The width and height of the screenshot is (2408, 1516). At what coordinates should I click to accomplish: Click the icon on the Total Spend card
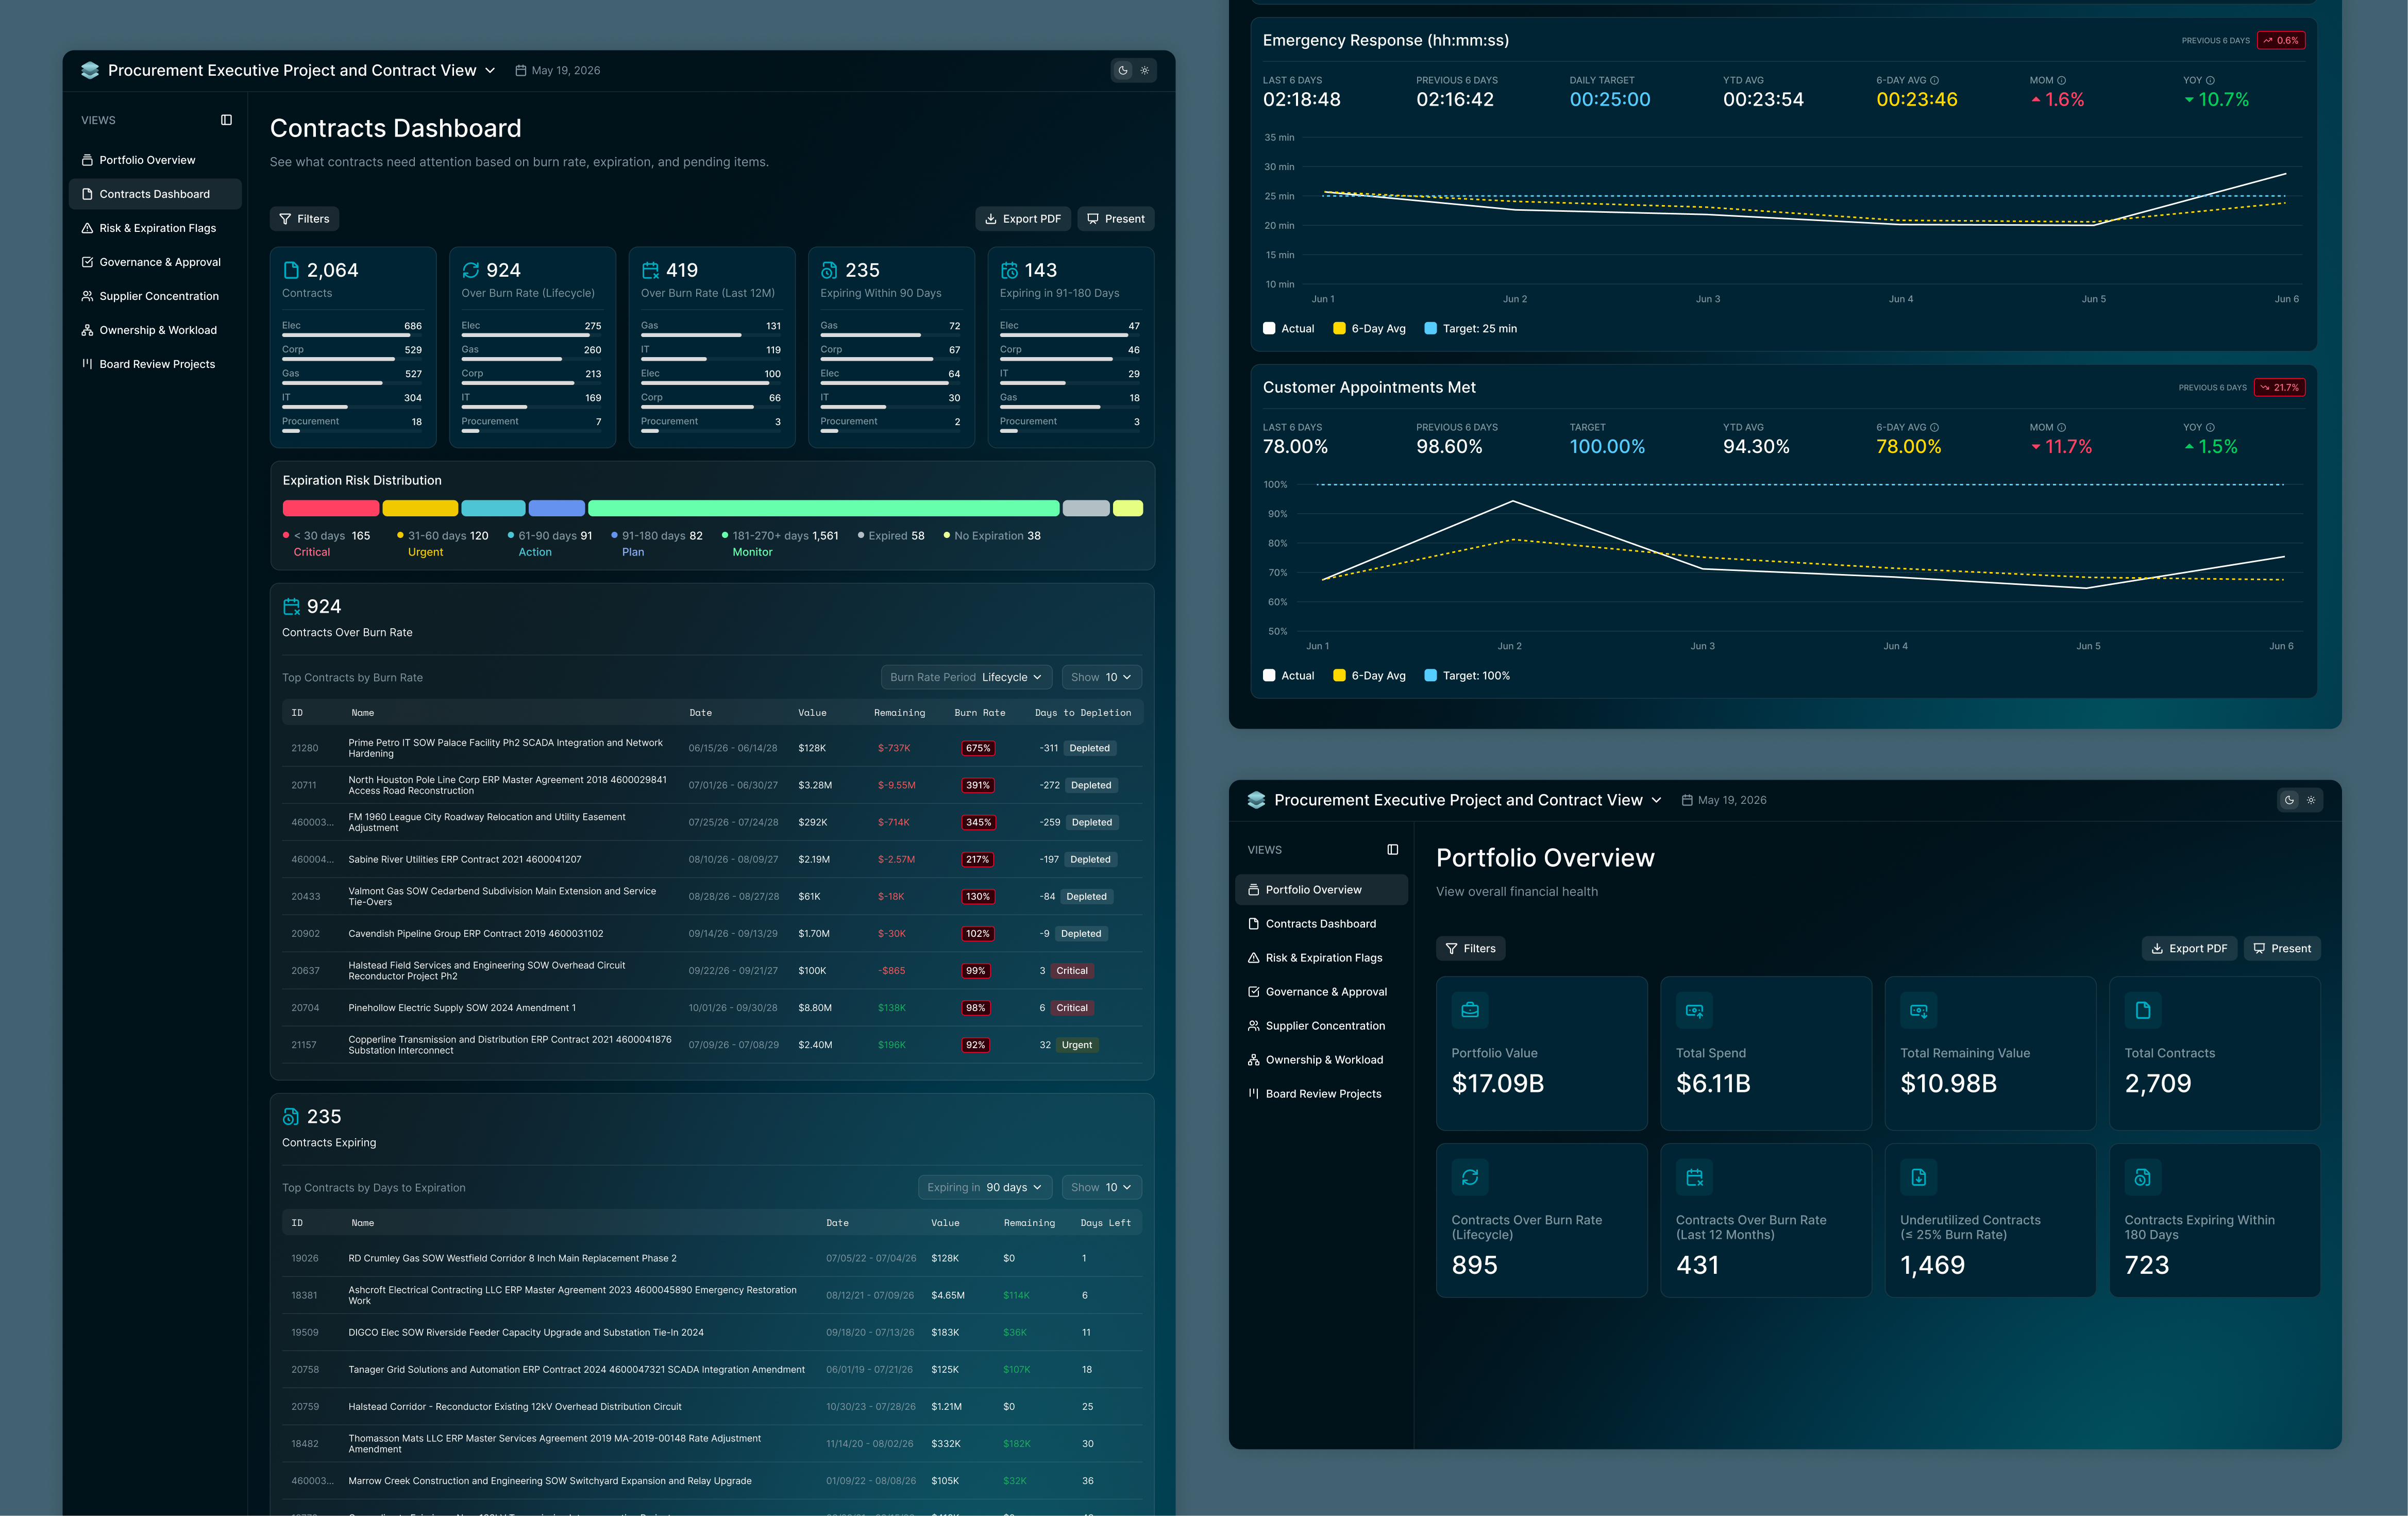1694,1010
